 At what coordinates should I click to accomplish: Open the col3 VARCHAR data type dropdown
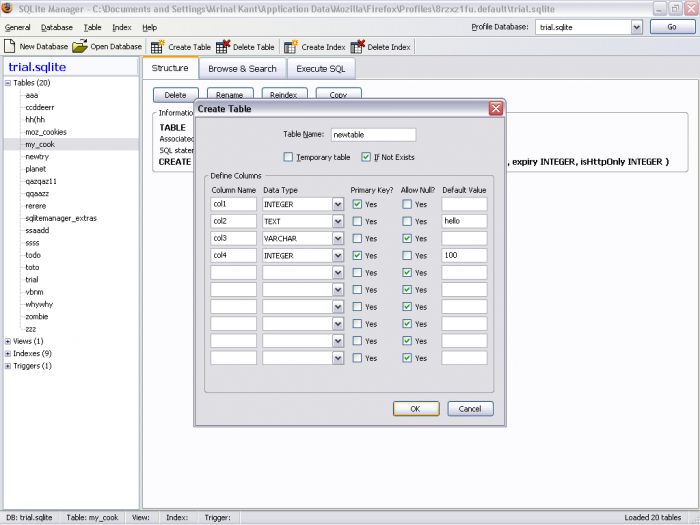[338, 238]
